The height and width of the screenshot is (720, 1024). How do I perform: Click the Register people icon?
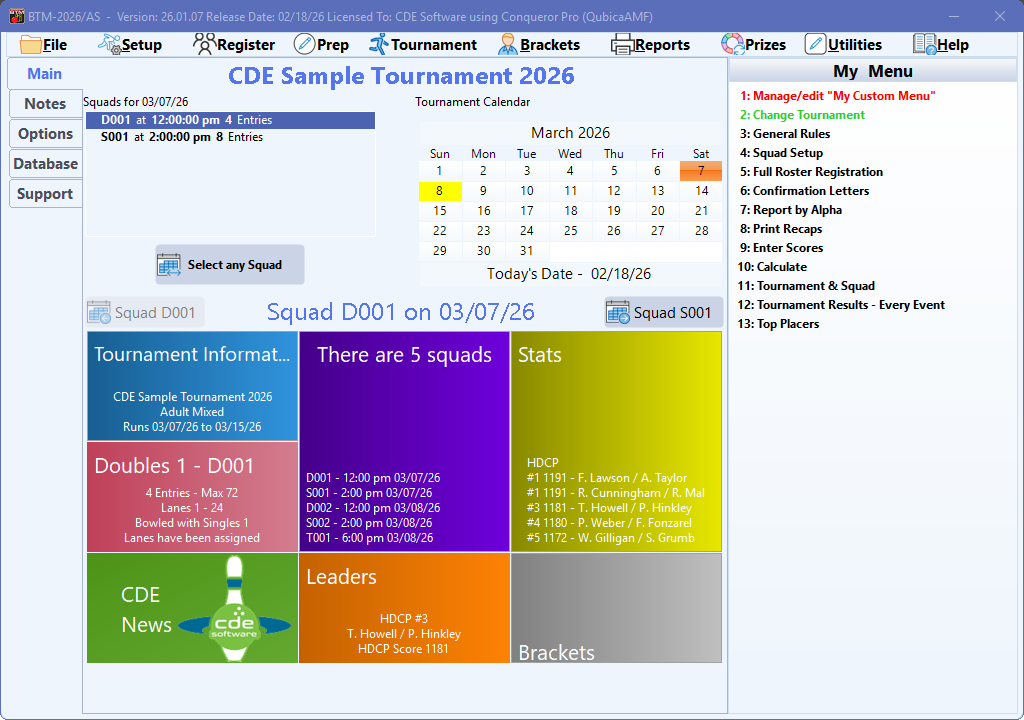pos(203,44)
